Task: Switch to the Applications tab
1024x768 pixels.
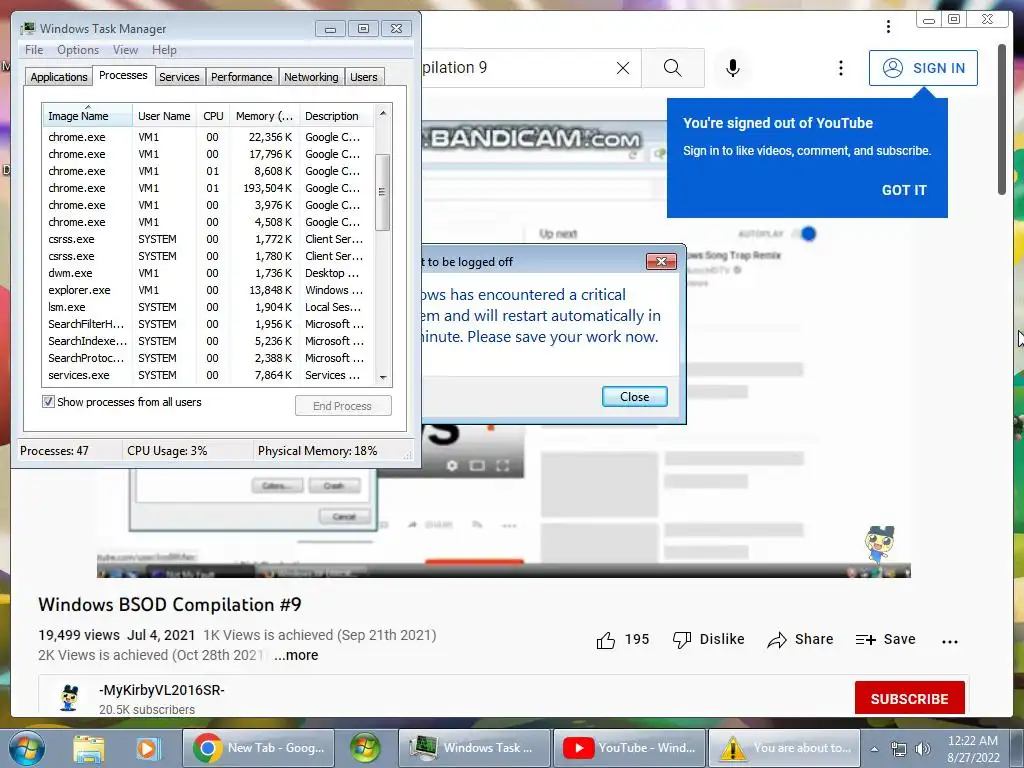Action: [59, 77]
